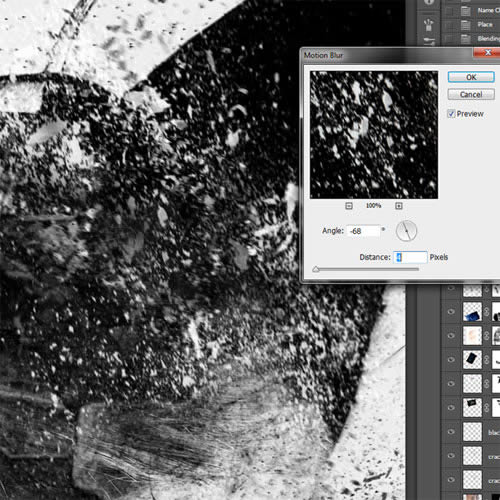Focus the Angle input field
Screen dimensions: 500x500
[x=363, y=231]
